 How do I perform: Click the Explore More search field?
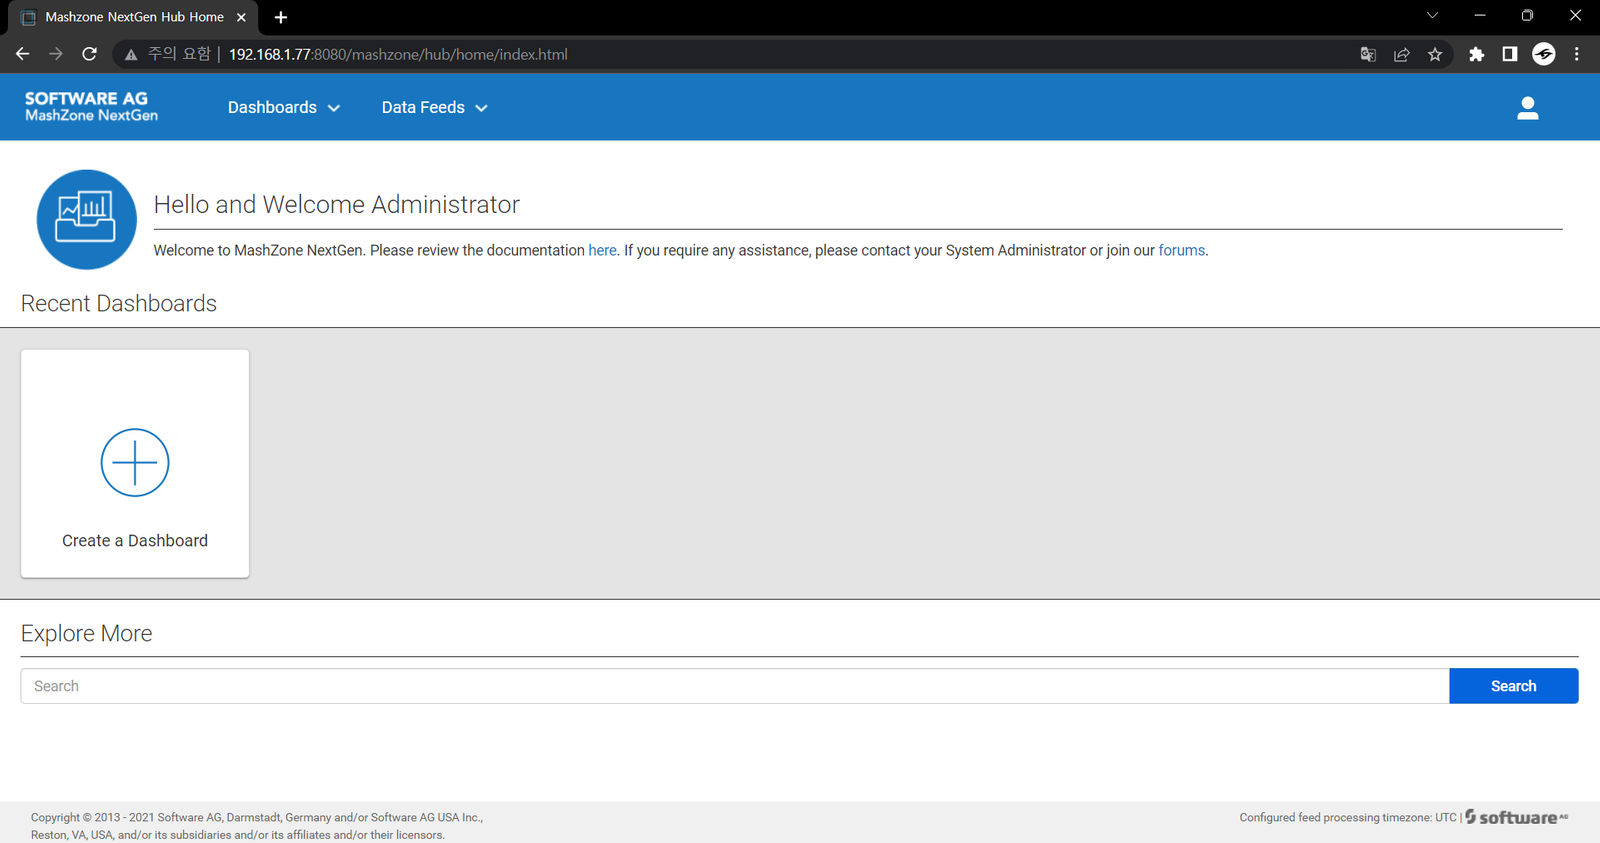[734, 686]
